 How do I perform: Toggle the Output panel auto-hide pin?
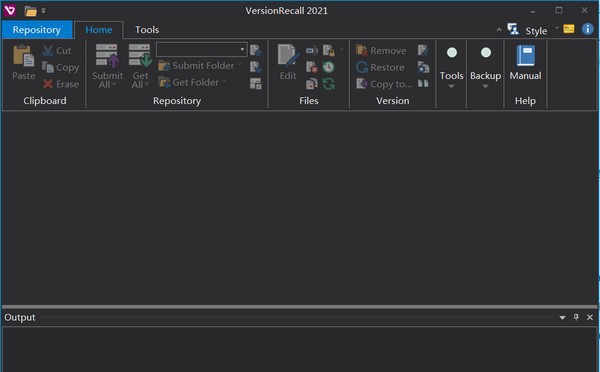(x=576, y=317)
